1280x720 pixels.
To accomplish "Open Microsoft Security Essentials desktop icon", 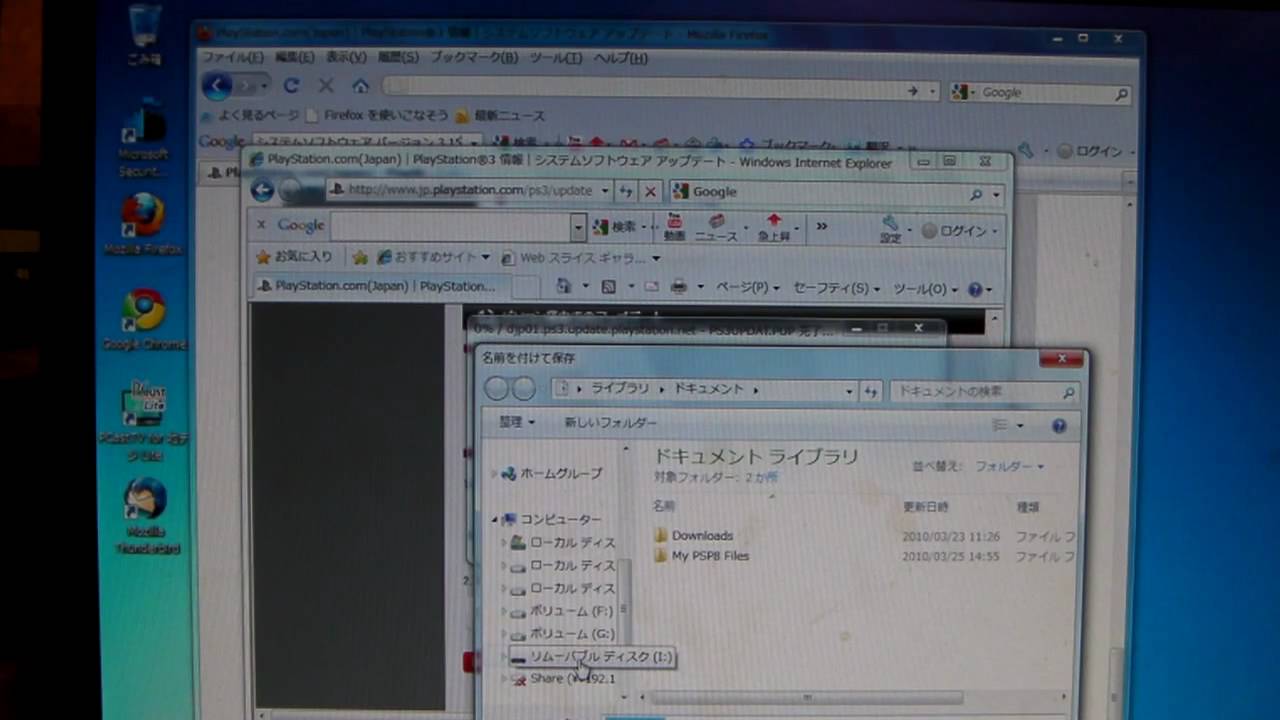I will 143,138.
